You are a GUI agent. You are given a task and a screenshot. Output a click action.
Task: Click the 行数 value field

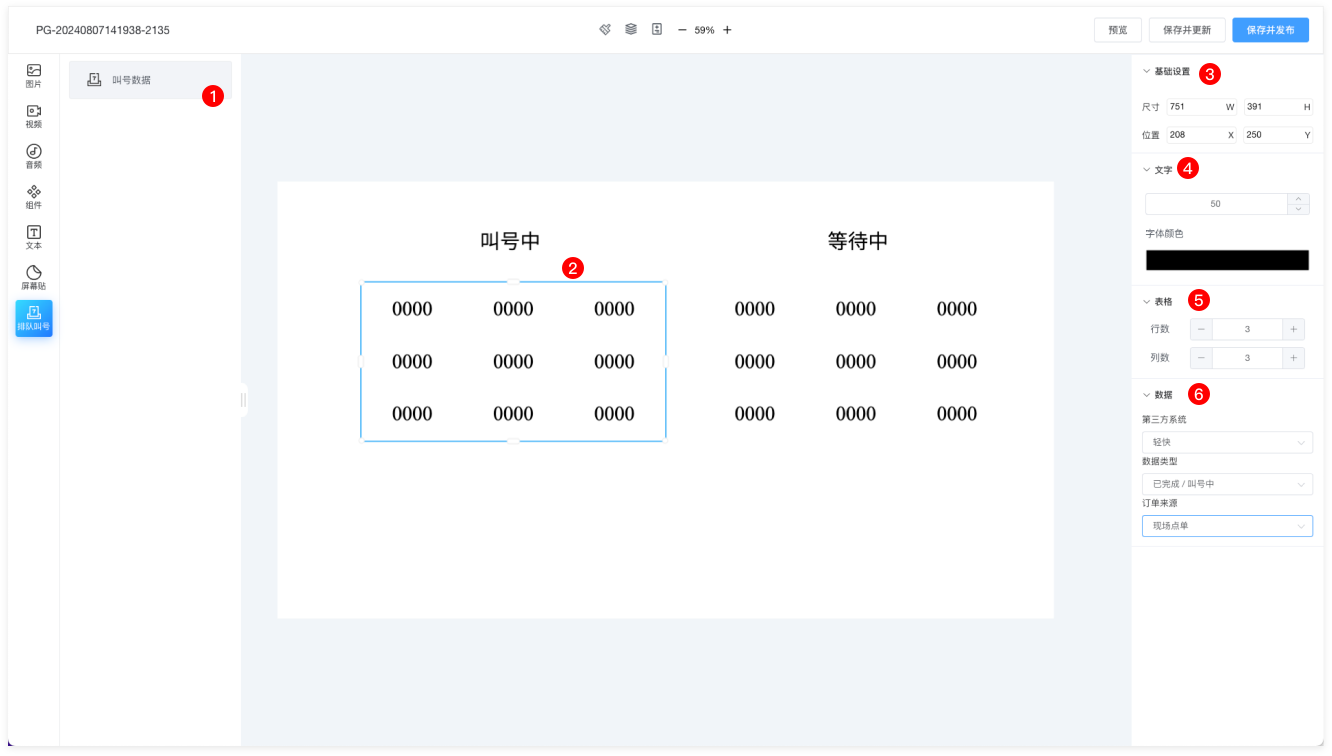(1247, 329)
